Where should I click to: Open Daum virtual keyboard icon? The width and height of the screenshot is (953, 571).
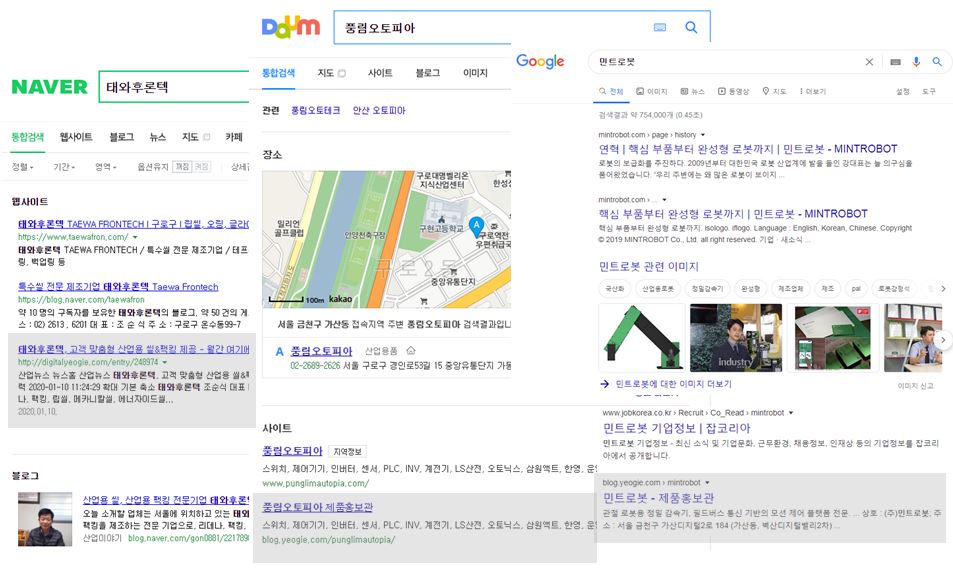[x=660, y=27]
